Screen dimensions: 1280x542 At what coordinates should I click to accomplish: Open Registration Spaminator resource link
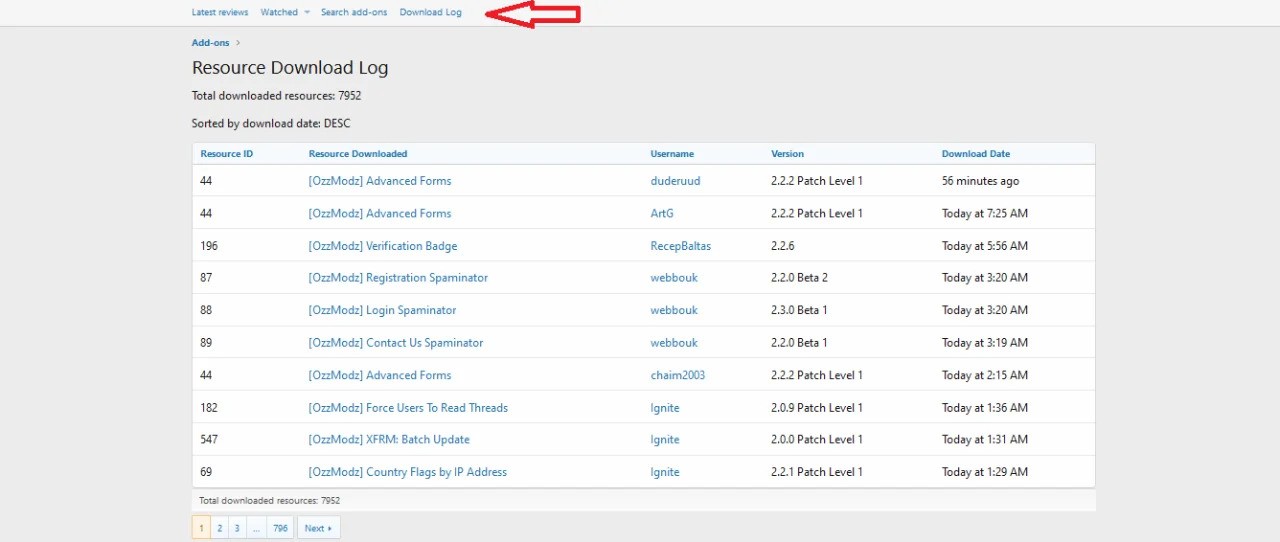pos(398,278)
